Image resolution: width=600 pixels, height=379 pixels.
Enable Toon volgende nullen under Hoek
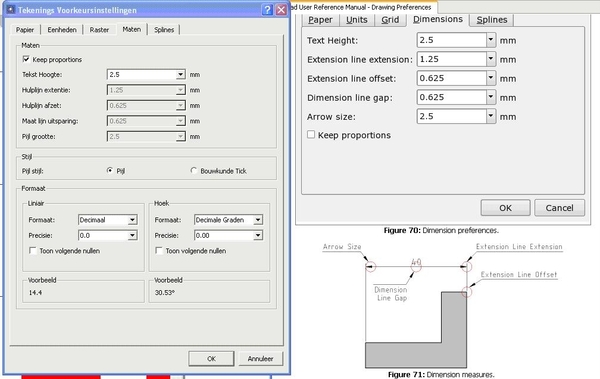tap(159, 250)
